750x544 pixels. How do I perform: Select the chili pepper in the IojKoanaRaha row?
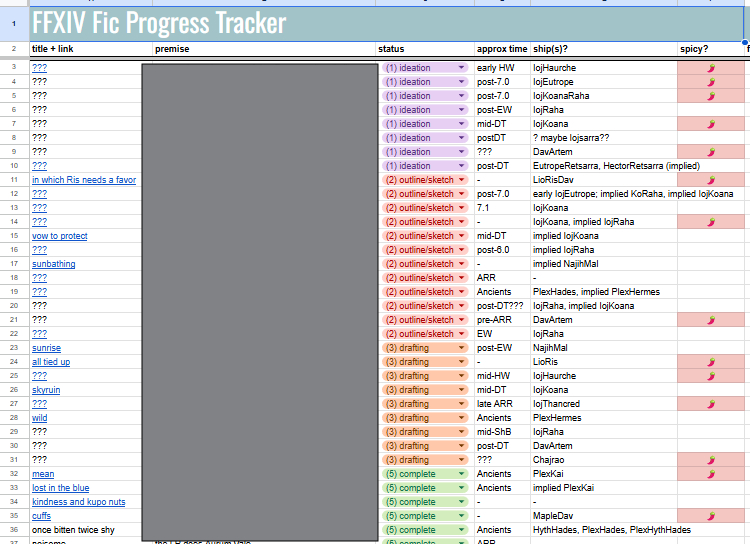coord(711,96)
